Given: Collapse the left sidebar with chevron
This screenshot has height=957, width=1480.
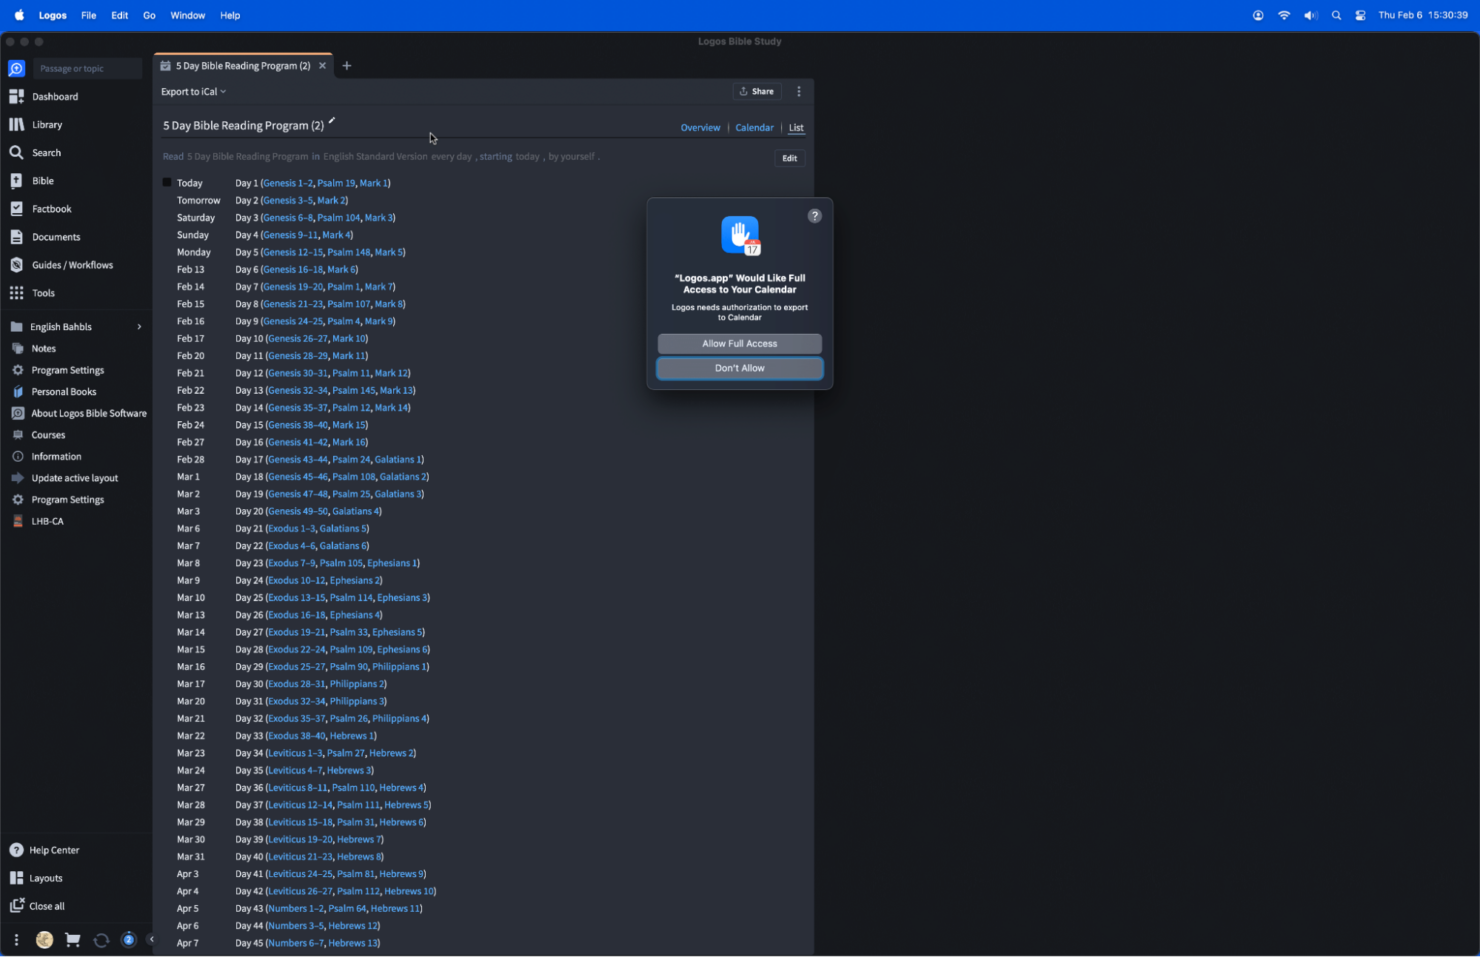Looking at the screenshot, I should coord(152,940).
